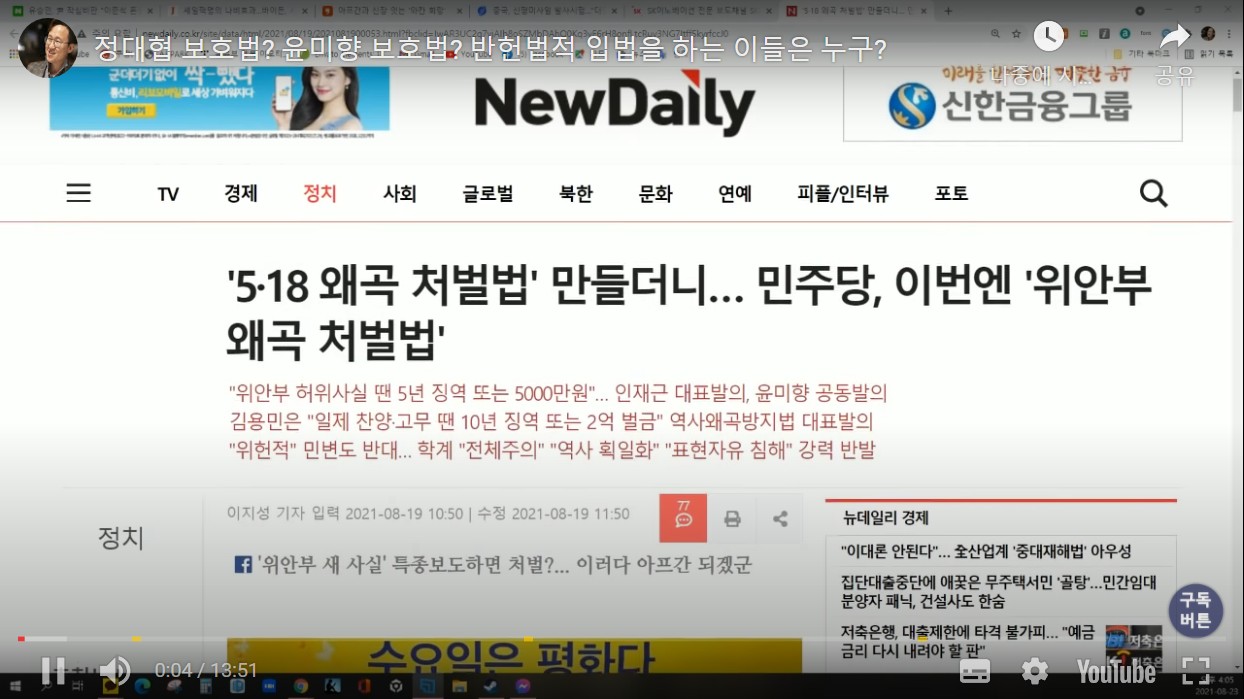Open the TV section in navigation

[x=168, y=194]
